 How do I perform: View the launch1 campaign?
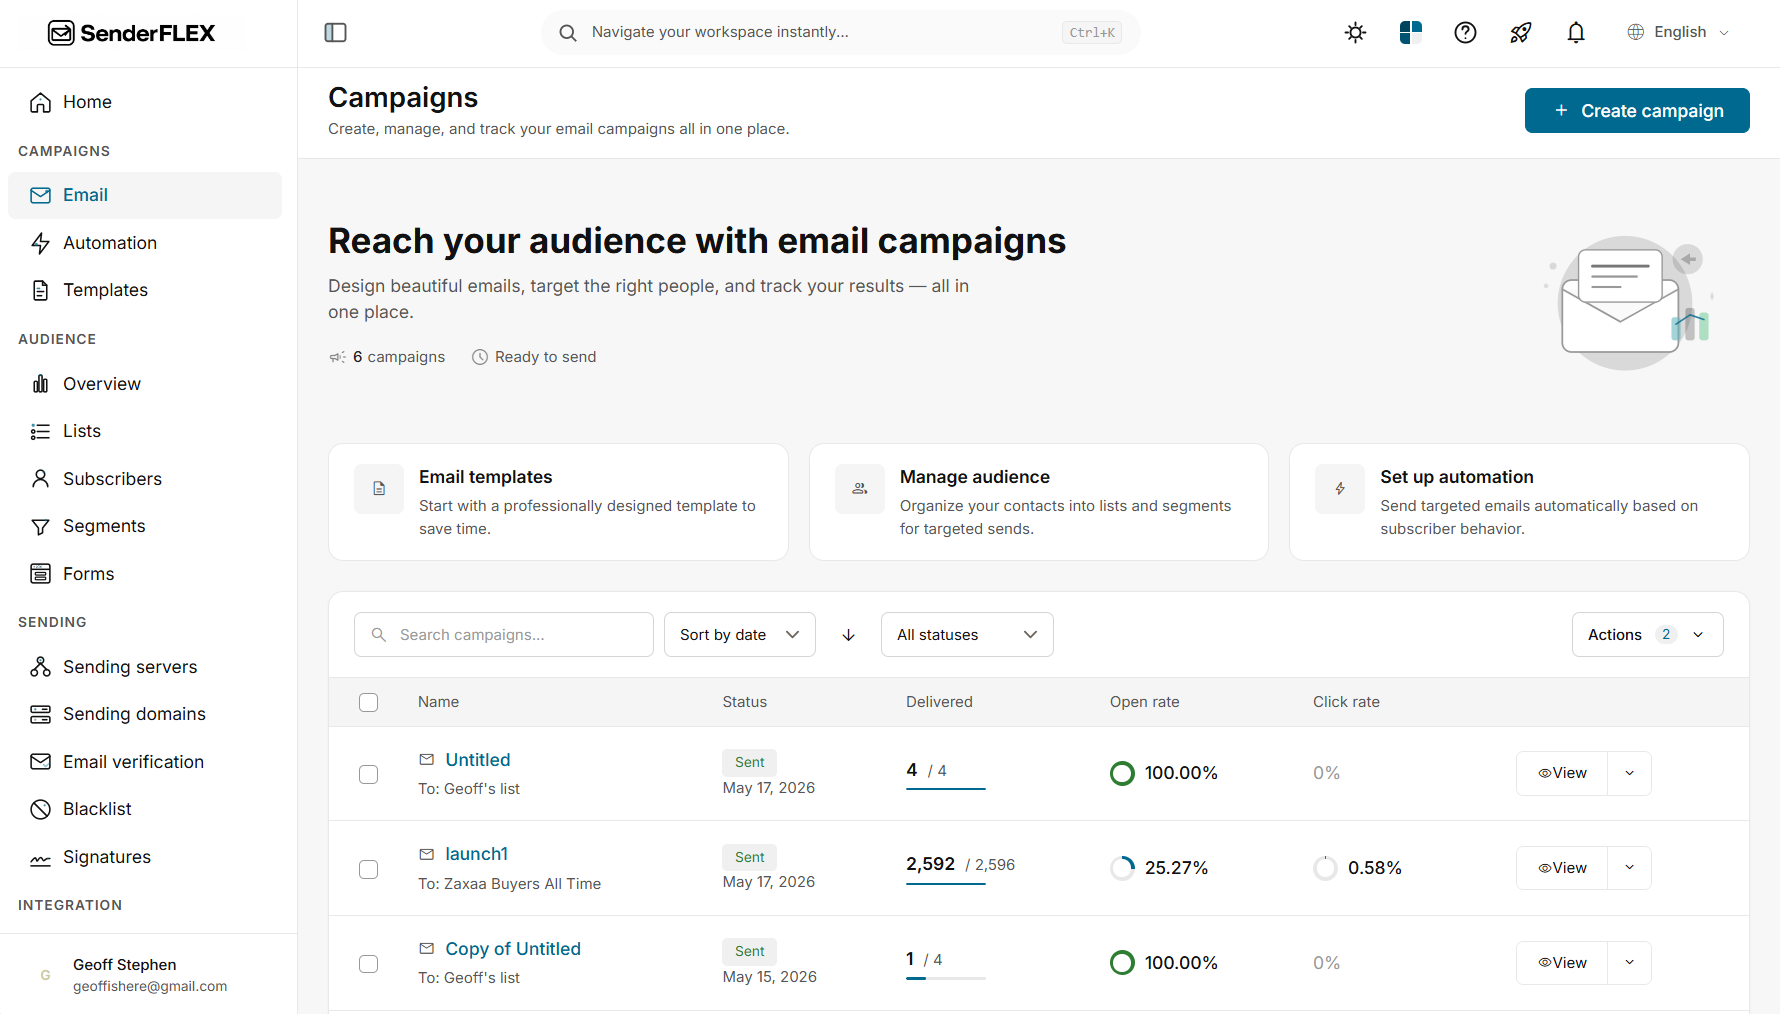tap(1562, 868)
